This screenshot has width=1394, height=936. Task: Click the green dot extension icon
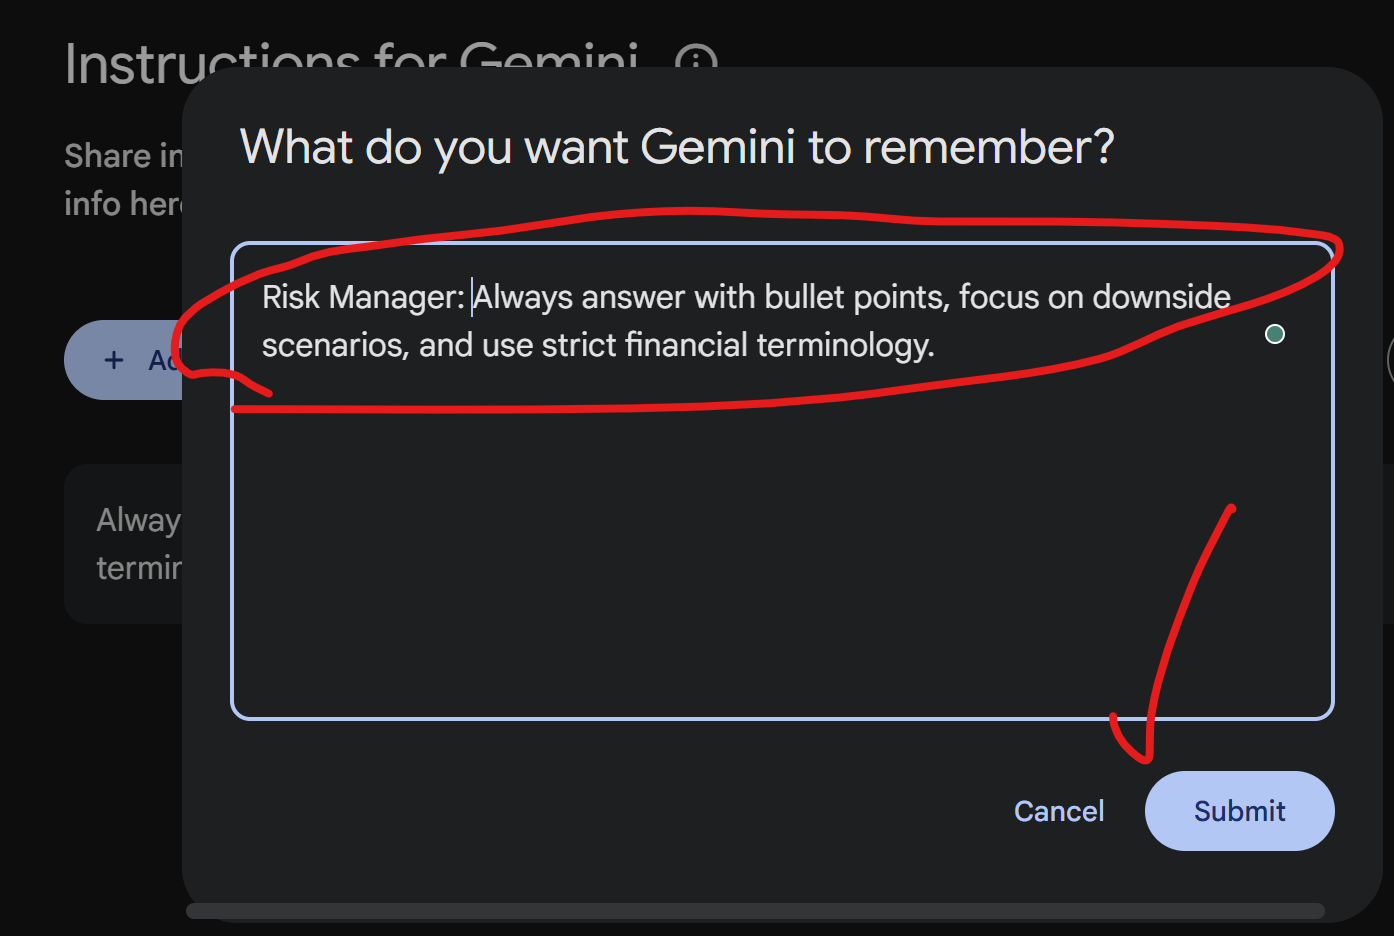tap(1275, 334)
